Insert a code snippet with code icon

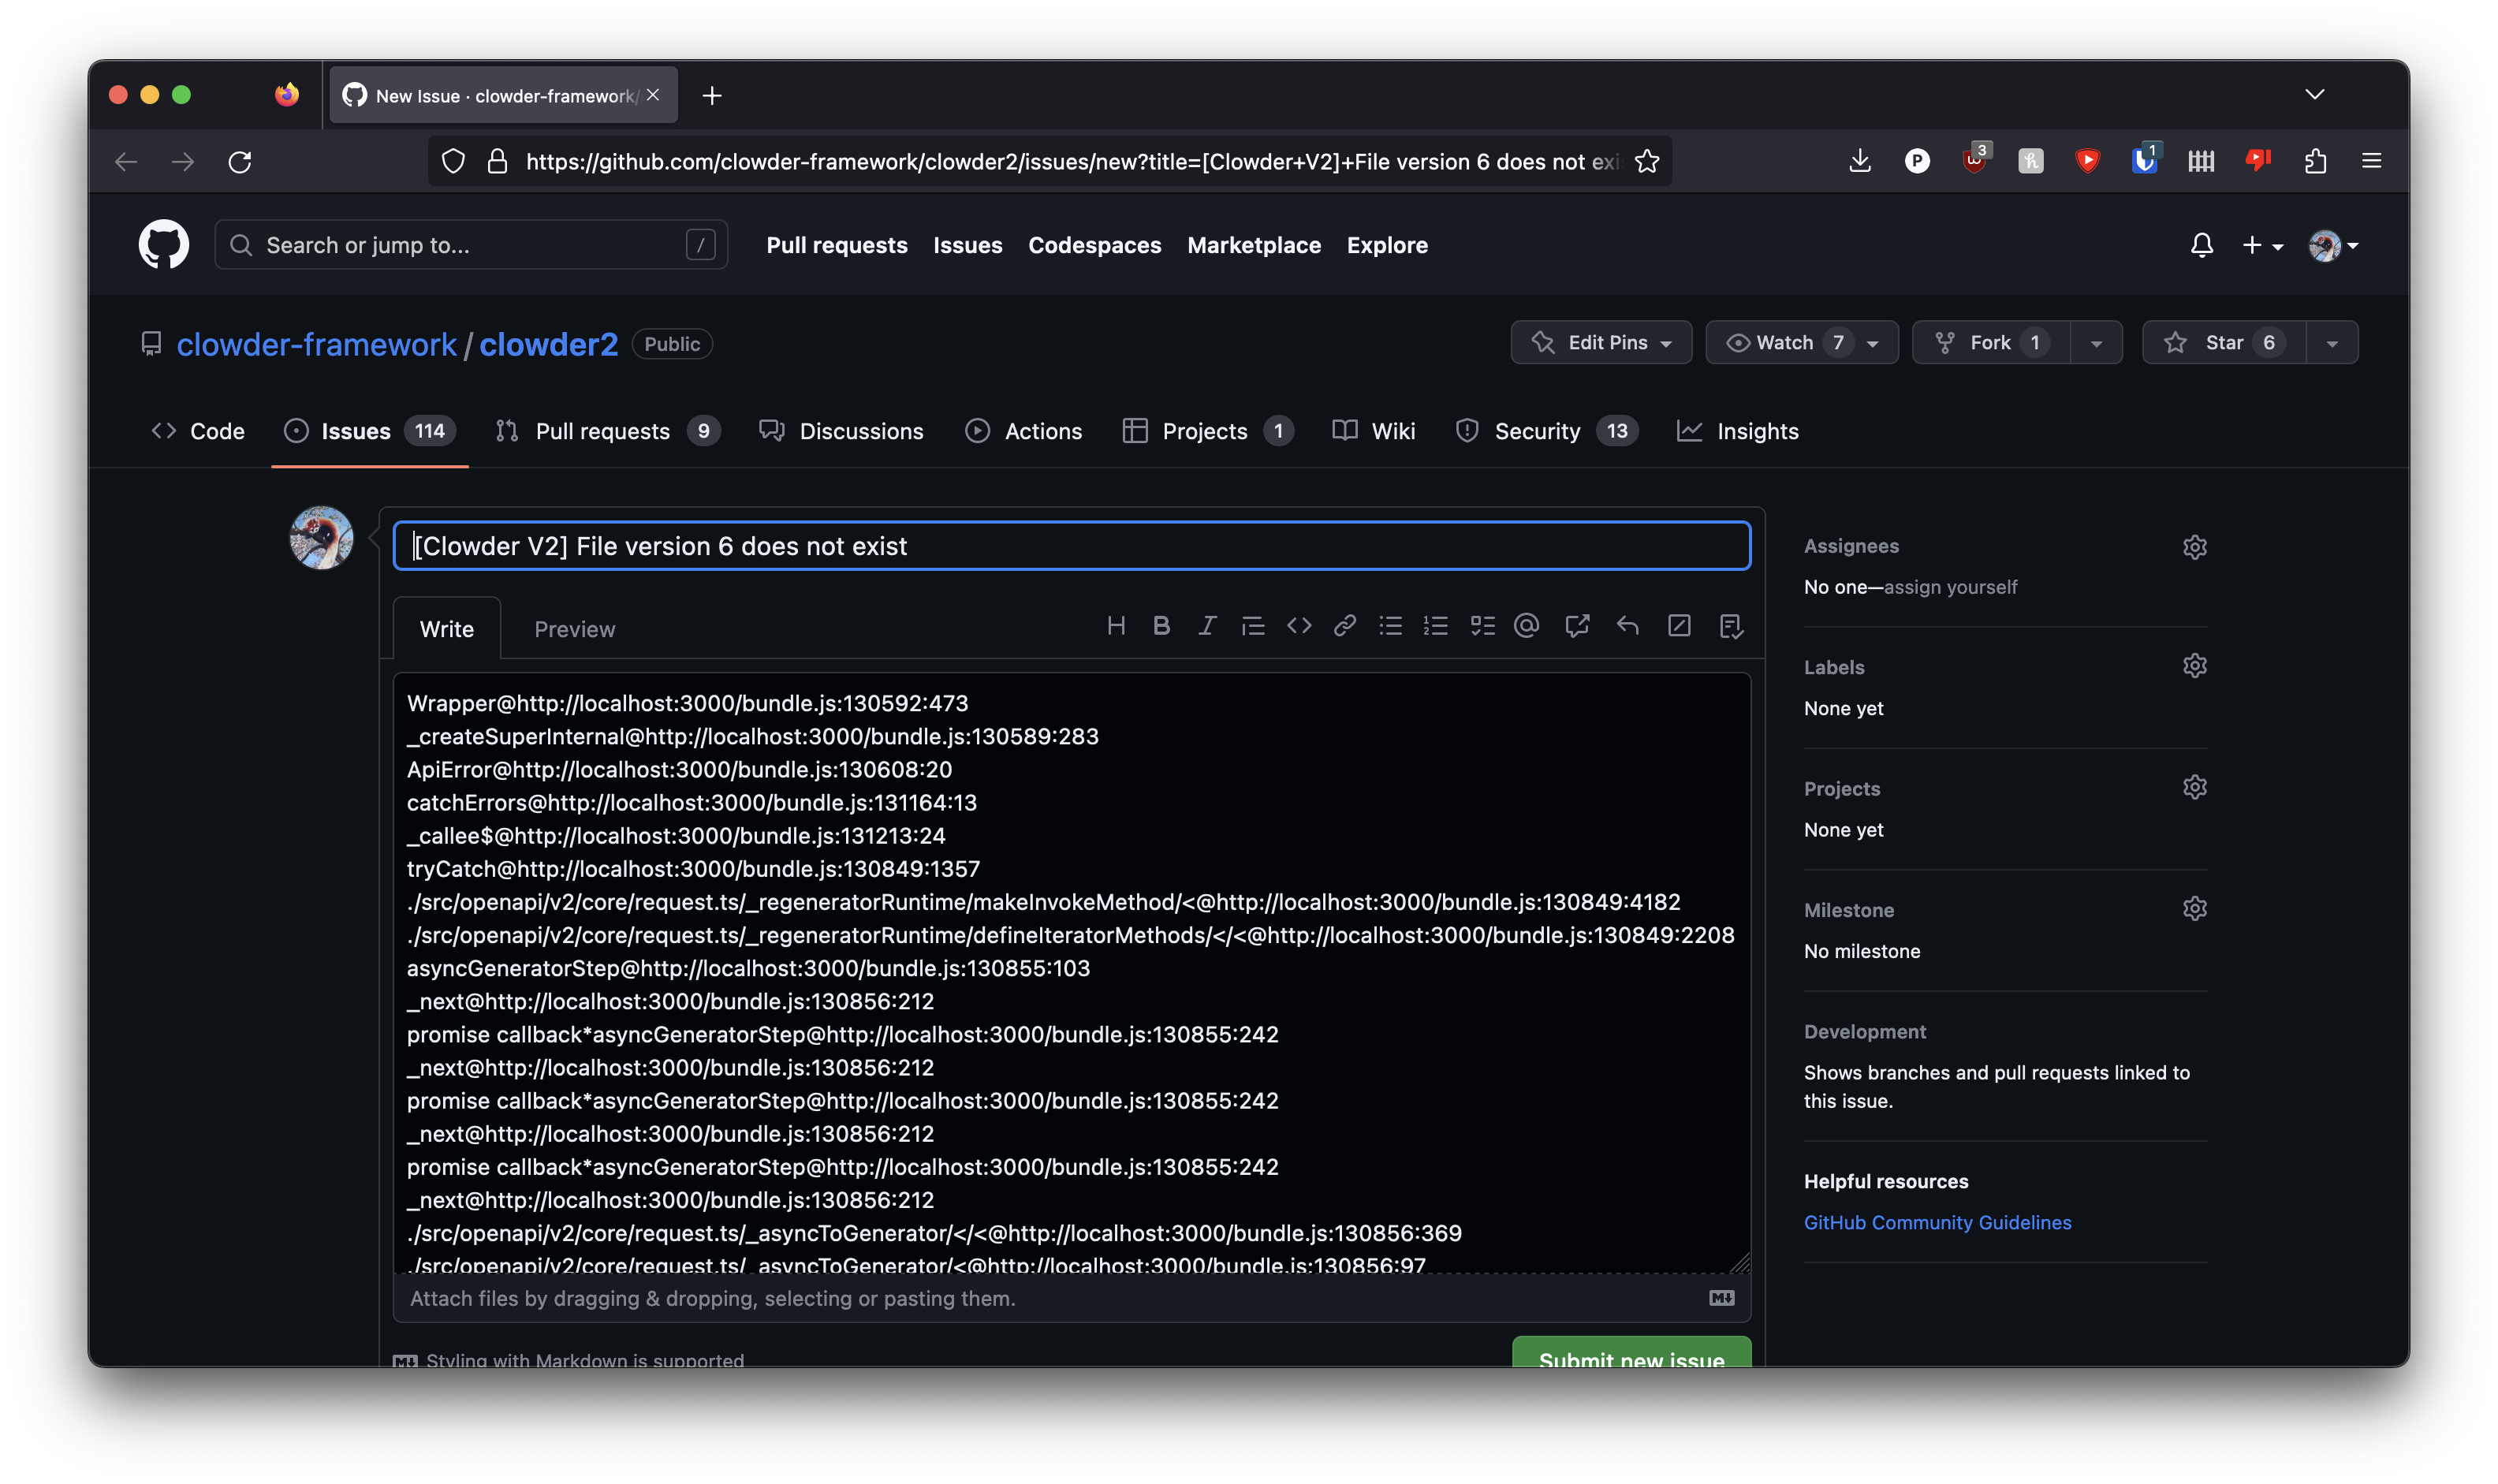coord(1299,626)
